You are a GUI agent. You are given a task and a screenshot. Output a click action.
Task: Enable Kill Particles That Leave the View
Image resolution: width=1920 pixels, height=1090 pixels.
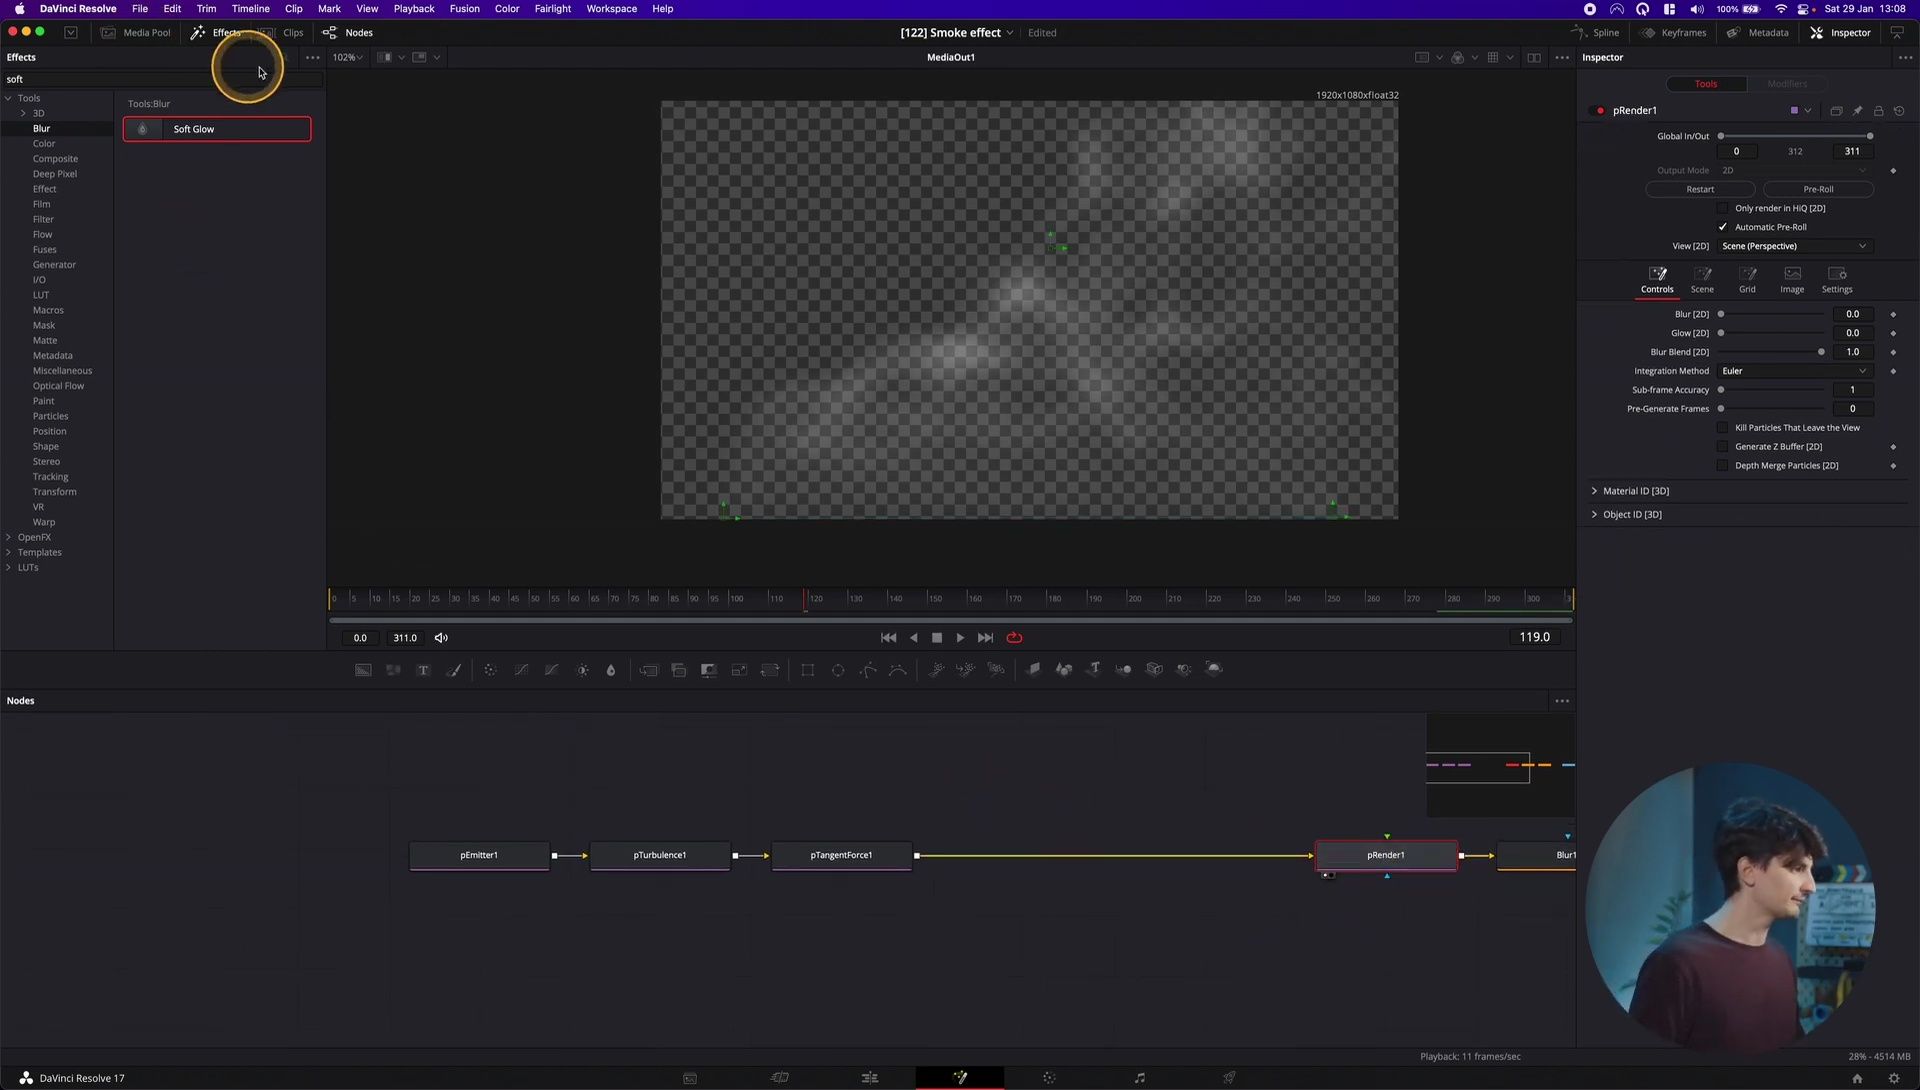[x=1722, y=428]
